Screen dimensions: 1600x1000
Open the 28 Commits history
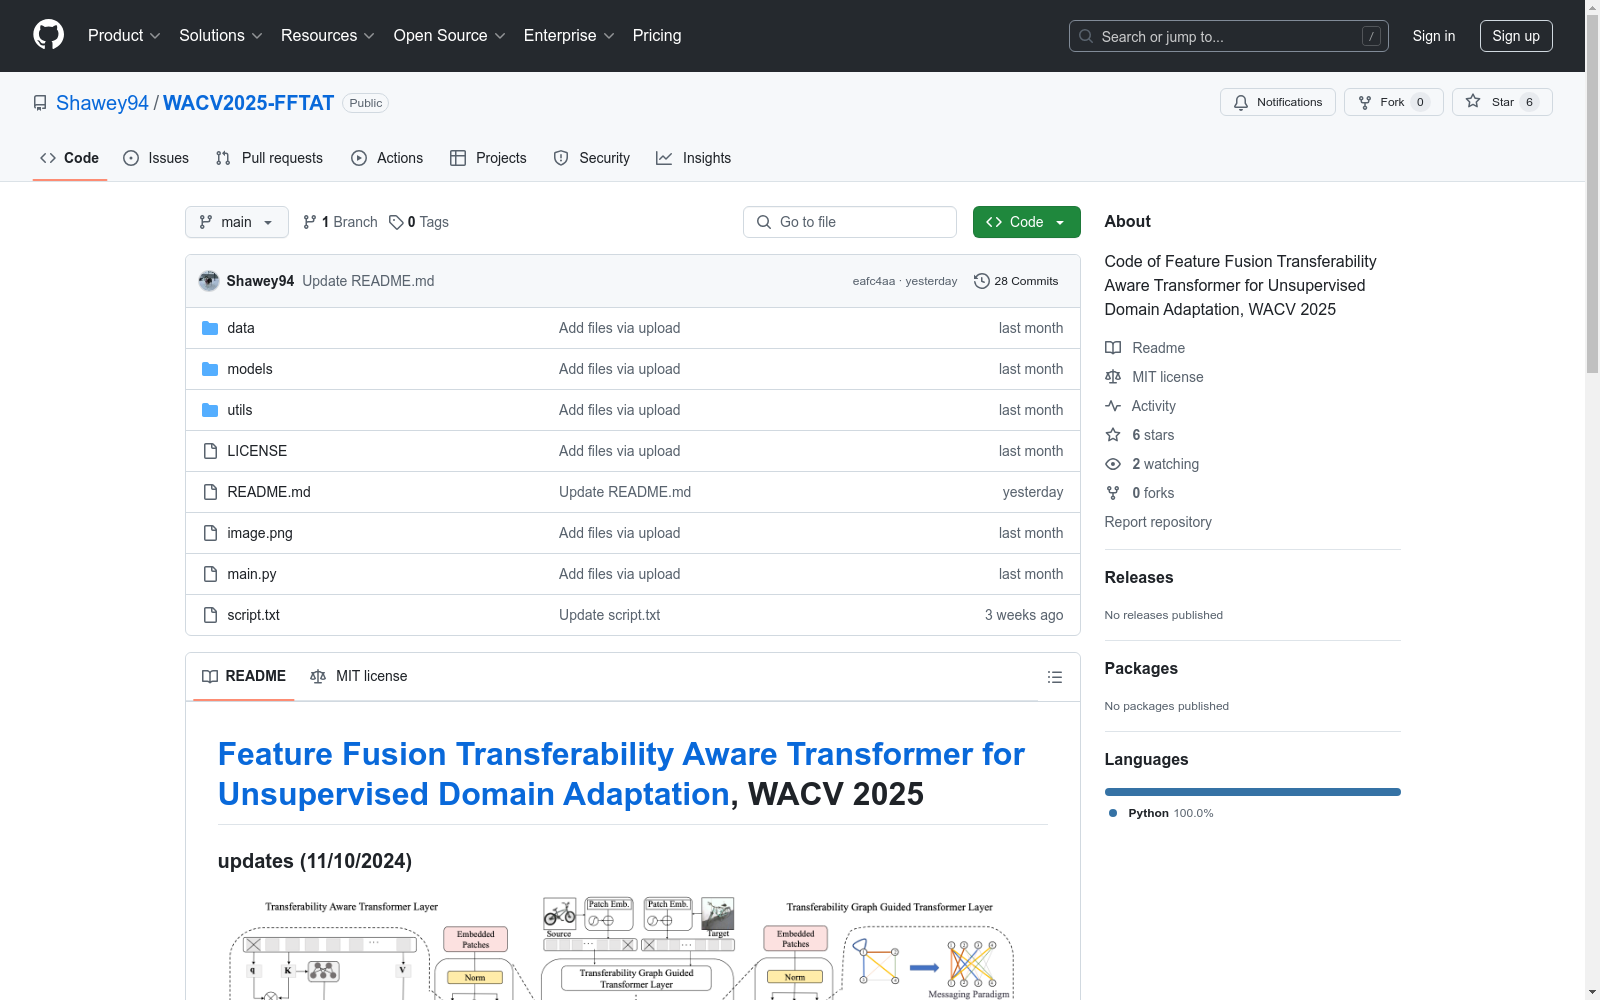click(x=1016, y=281)
